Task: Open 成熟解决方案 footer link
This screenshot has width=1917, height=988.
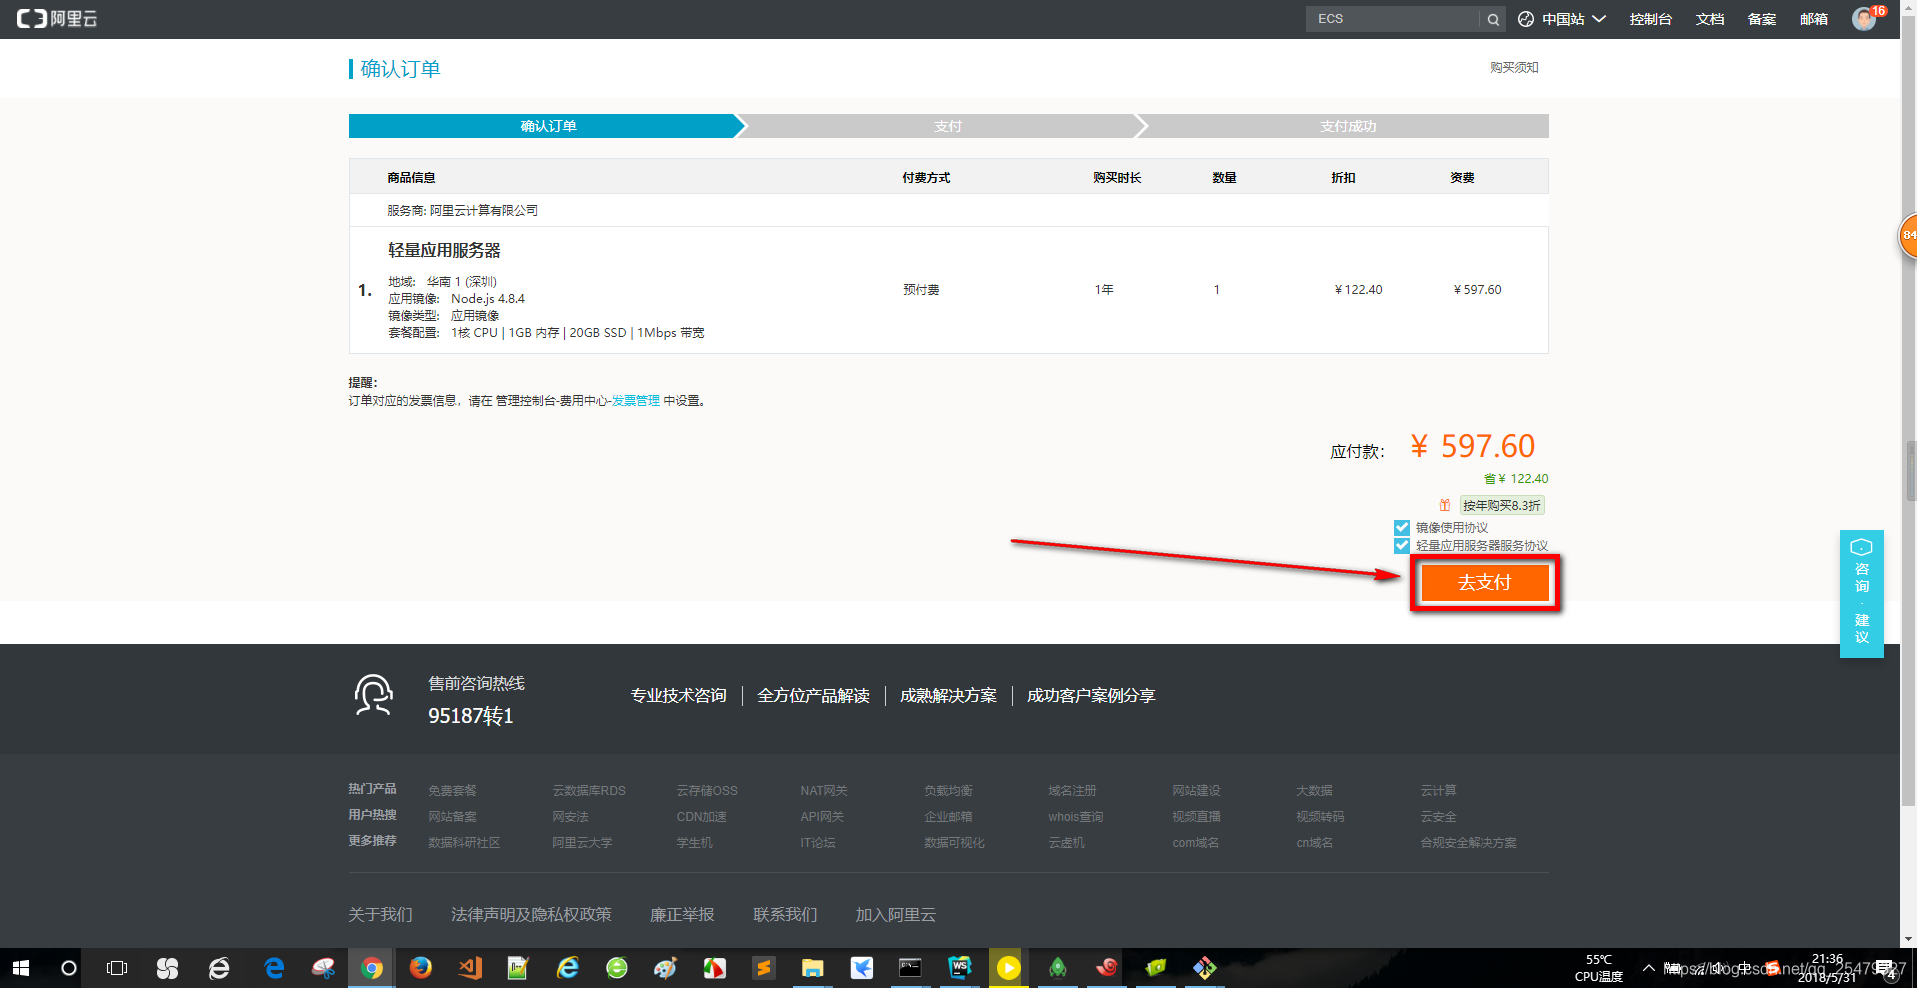Action: [x=948, y=695]
